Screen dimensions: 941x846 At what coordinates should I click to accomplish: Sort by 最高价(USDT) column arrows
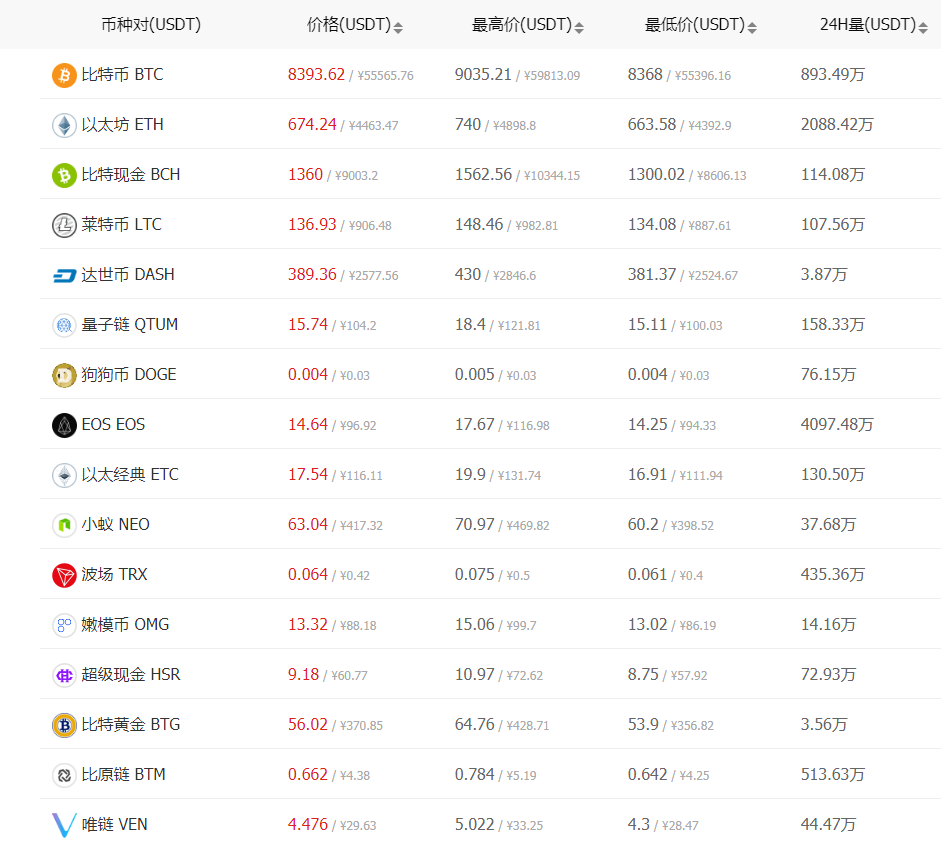[x=579, y=27]
